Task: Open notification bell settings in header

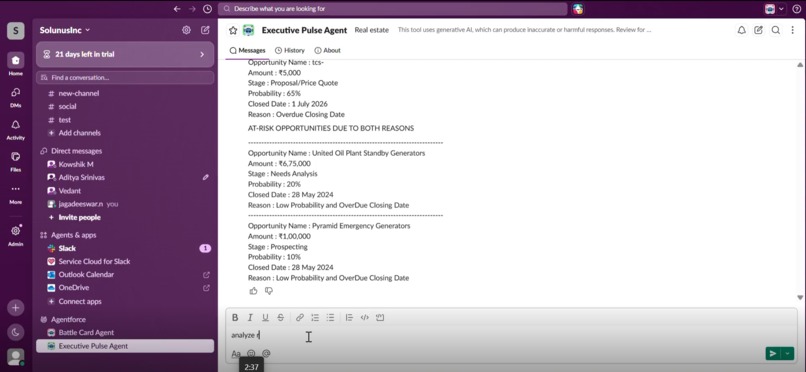Action: point(741,30)
